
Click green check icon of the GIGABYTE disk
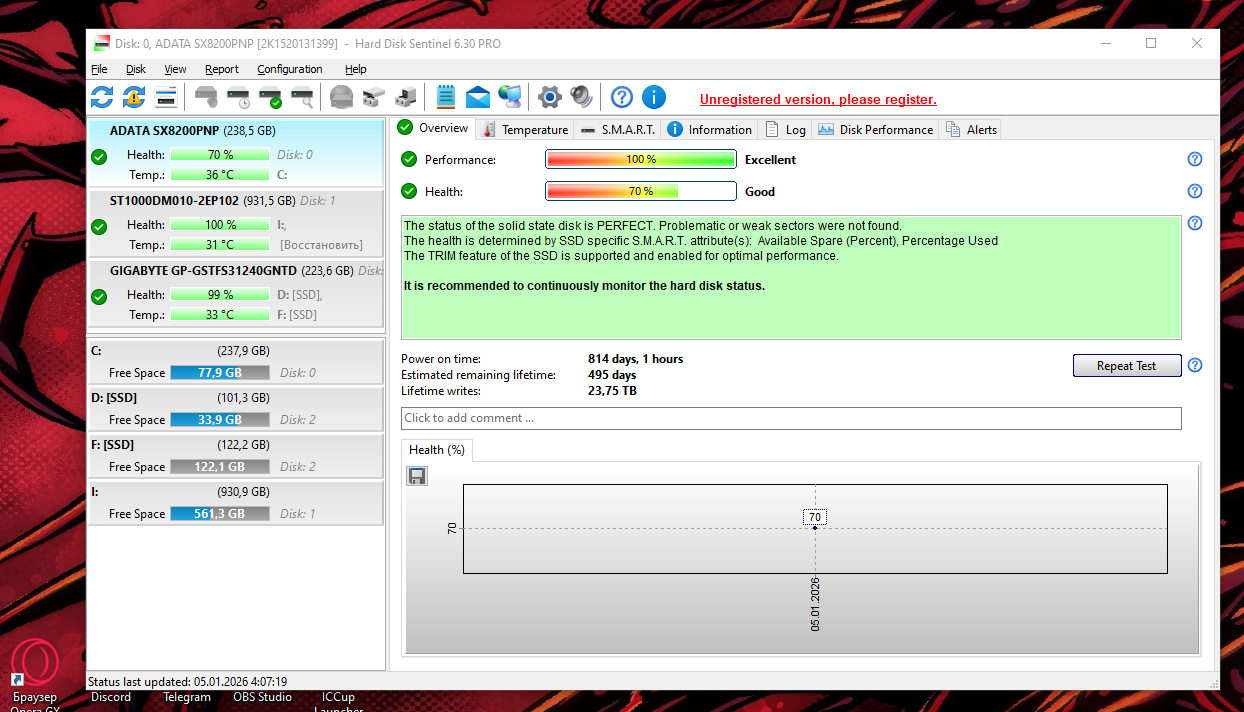point(99,297)
